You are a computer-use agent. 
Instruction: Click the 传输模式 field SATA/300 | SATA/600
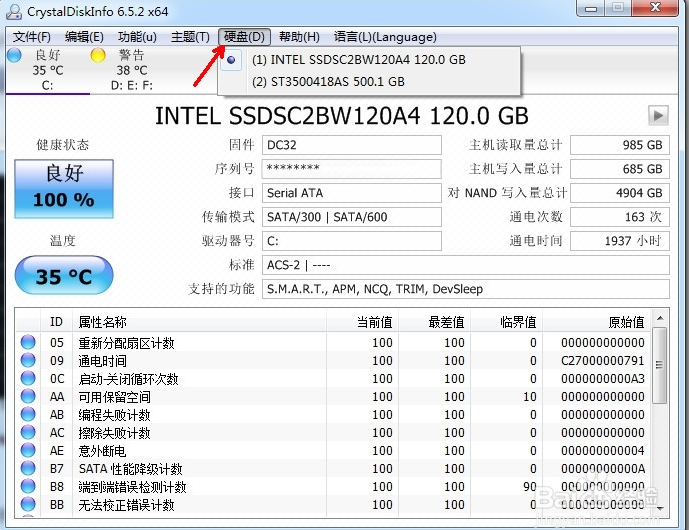point(352,217)
